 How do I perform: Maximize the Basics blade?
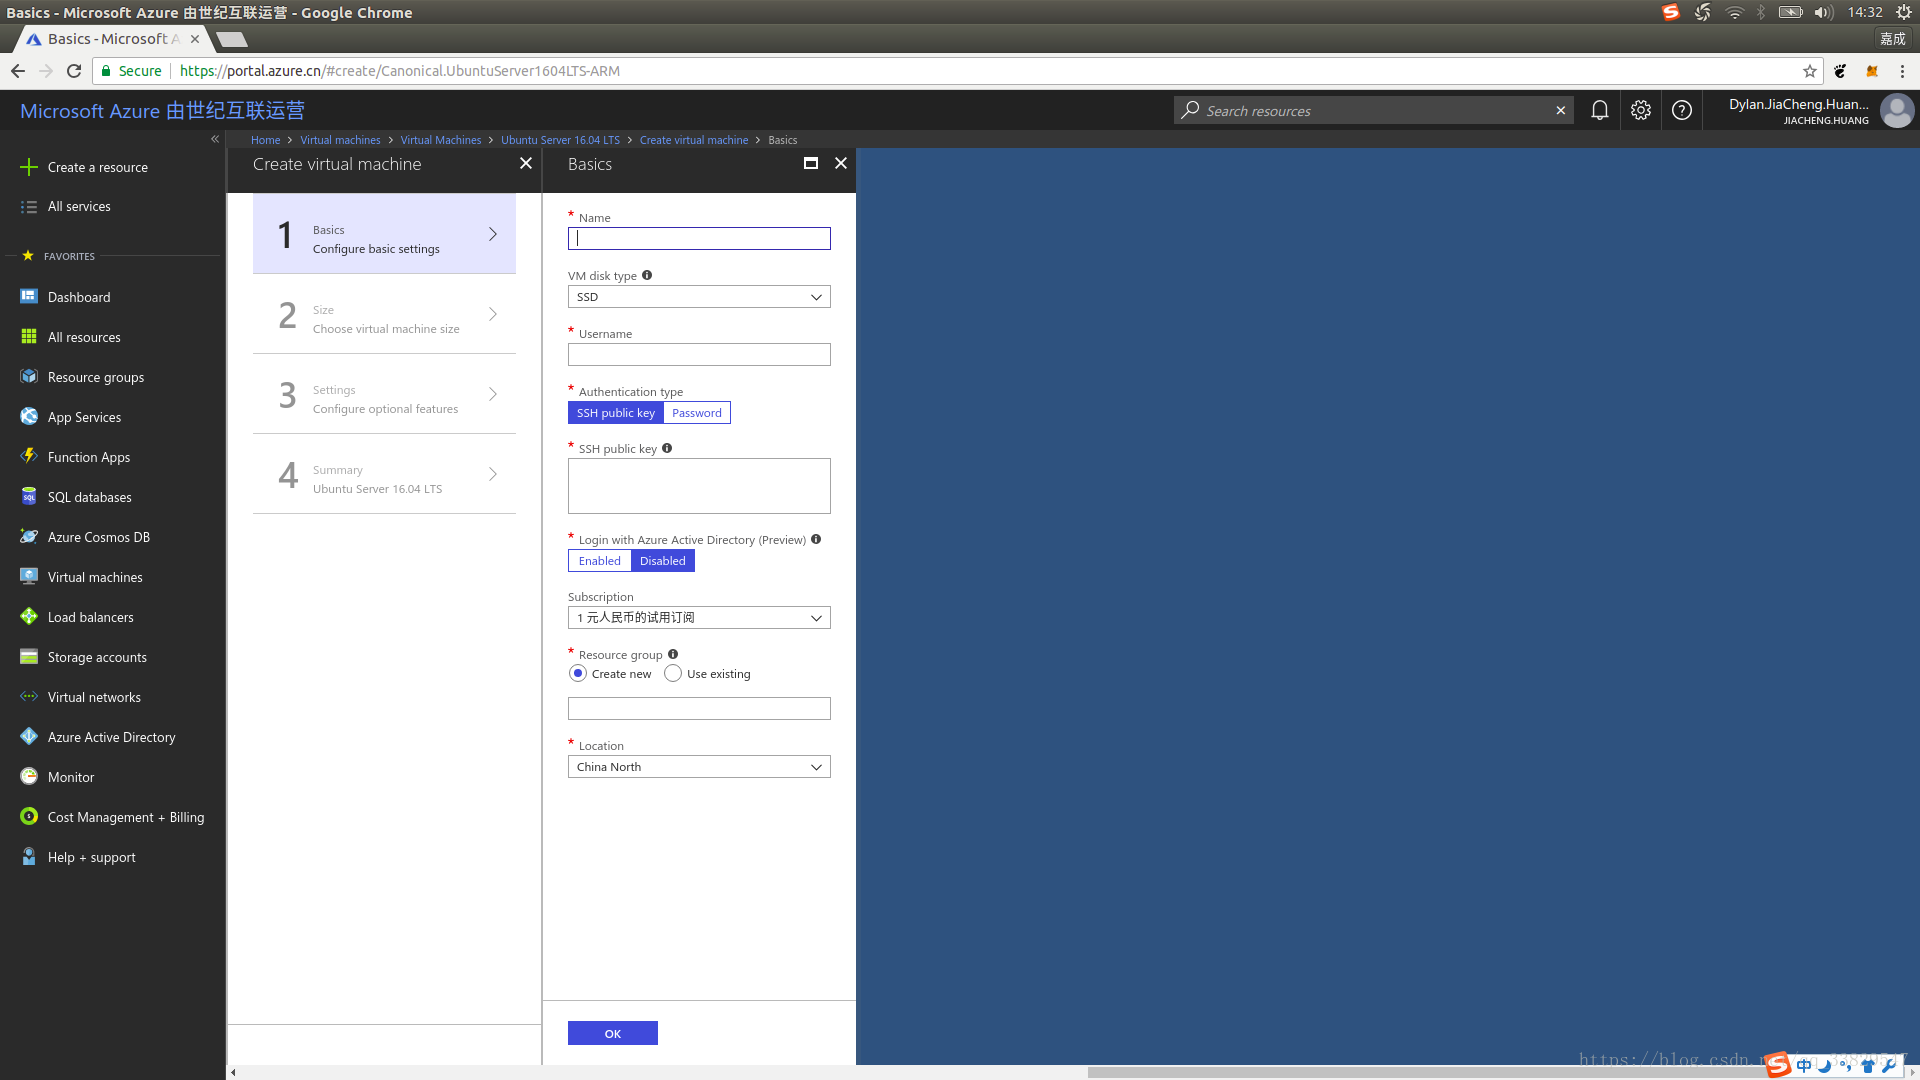811,163
